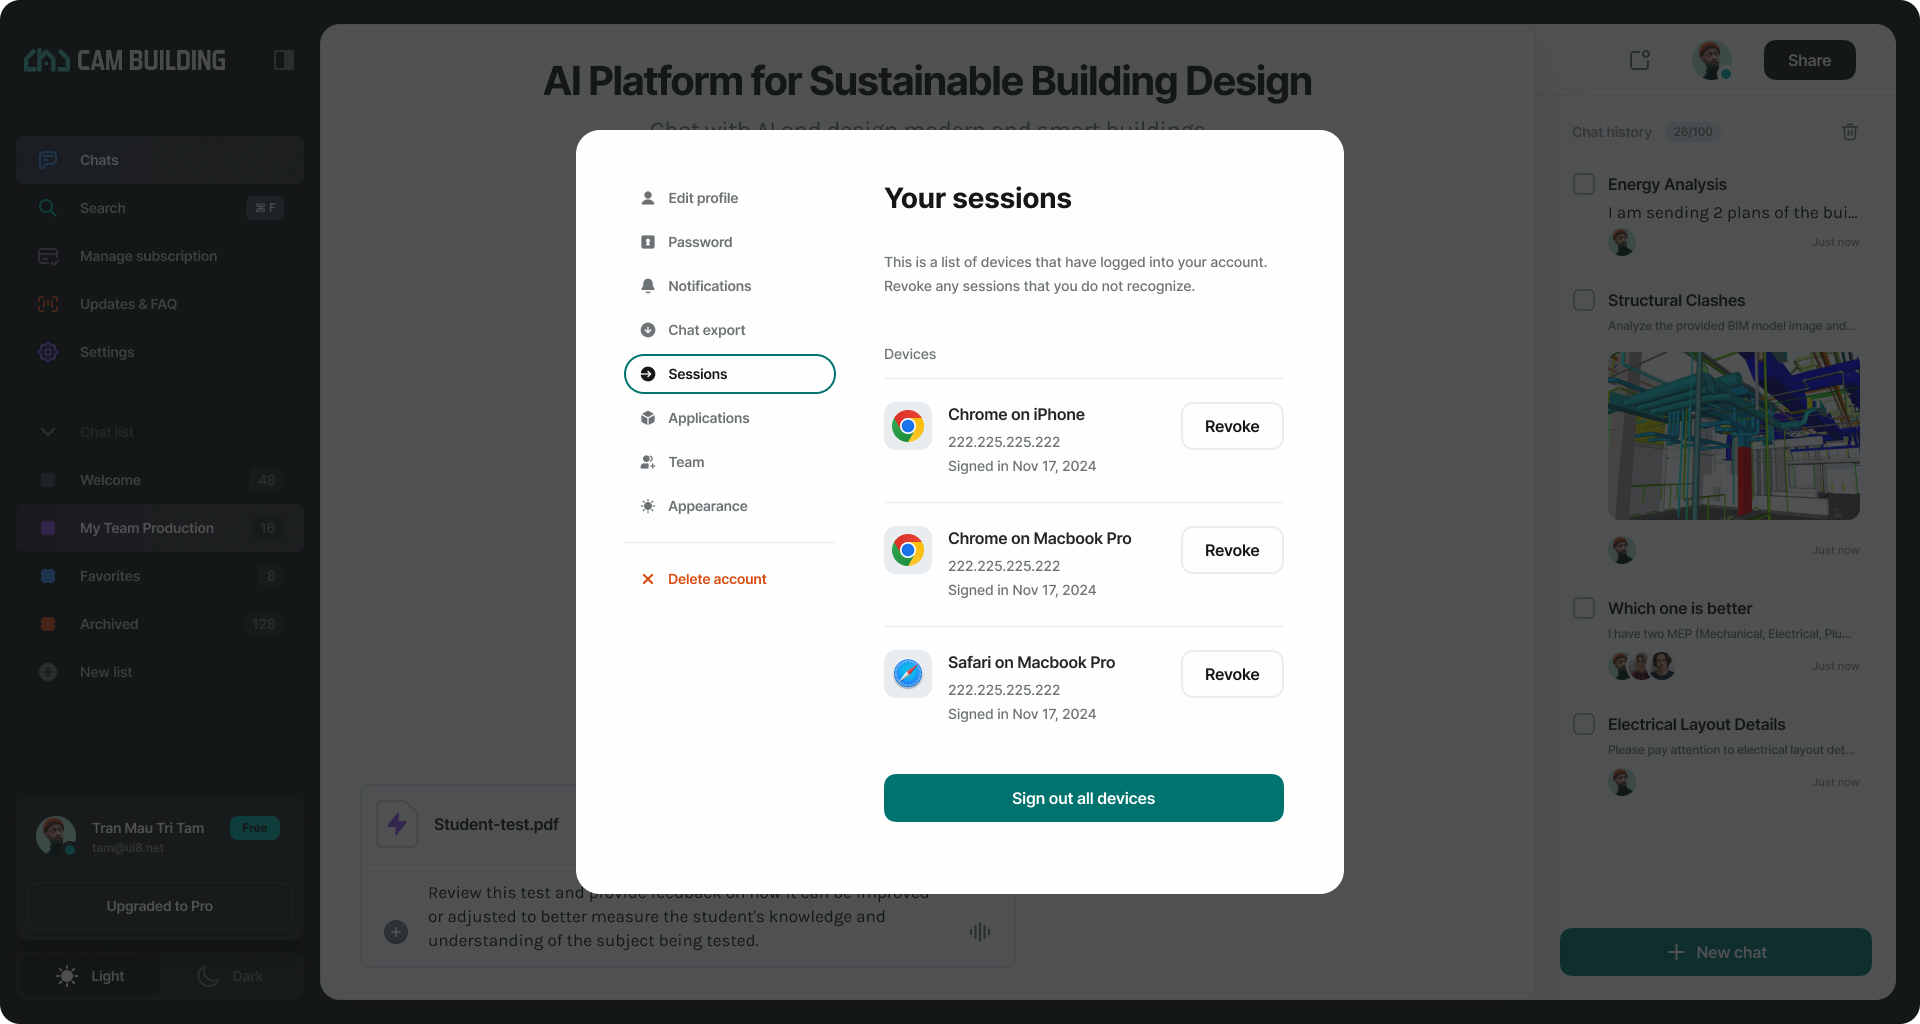Screen dimensions: 1920x1024
Task: Click the Student-test.pdf file icon
Action: click(397, 824)
